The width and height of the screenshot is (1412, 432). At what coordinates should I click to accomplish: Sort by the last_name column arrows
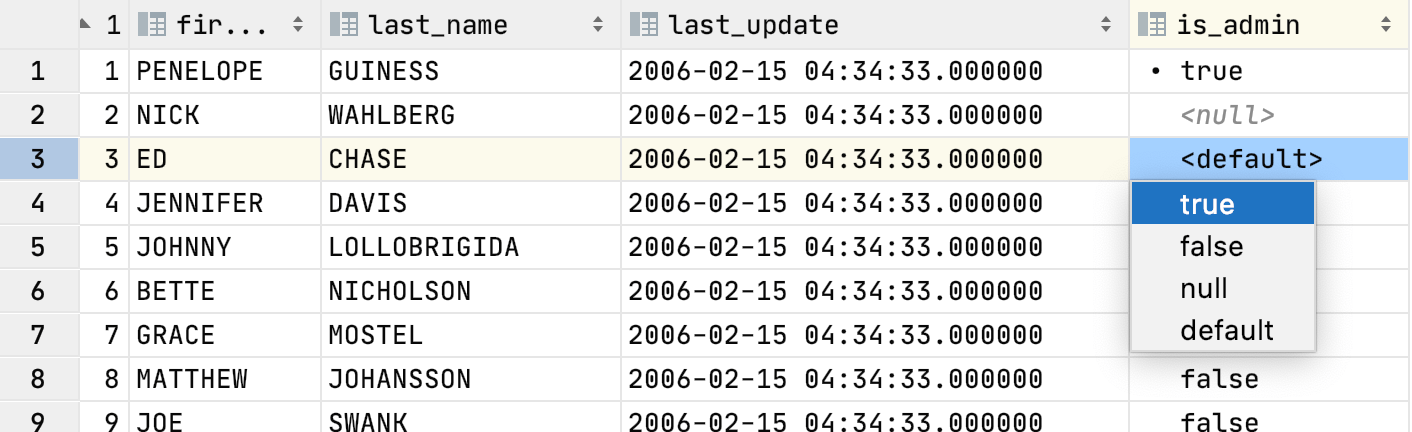click(598, 25)
